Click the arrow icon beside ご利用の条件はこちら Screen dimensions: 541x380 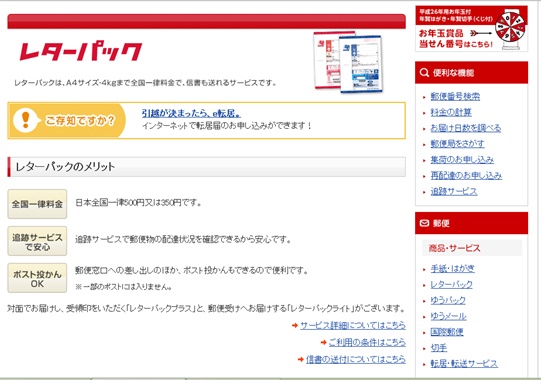click(x=323, y=342)
